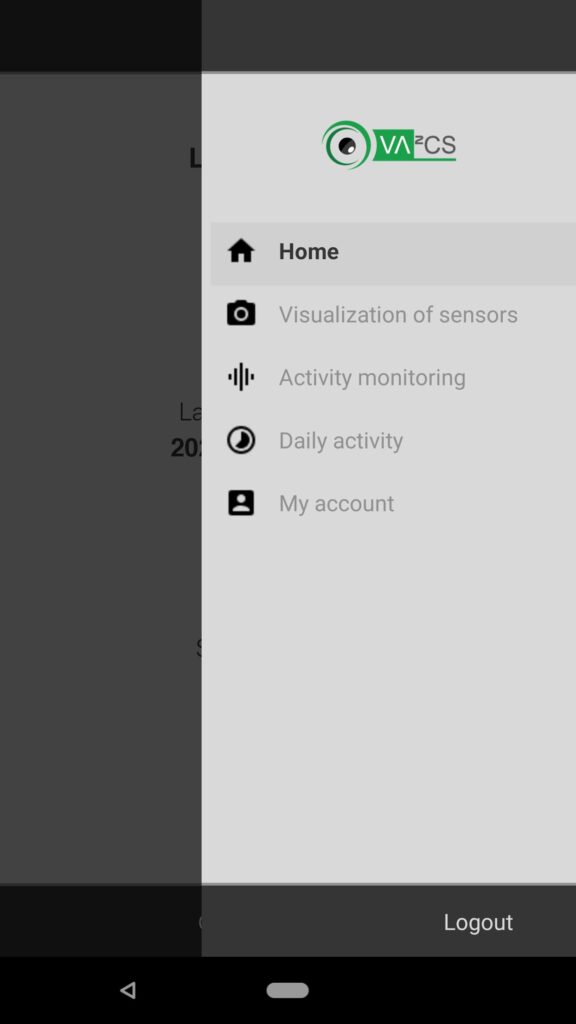Go to Daily activity
This screenshot has width=576, height=1024.
coord(393,441)
